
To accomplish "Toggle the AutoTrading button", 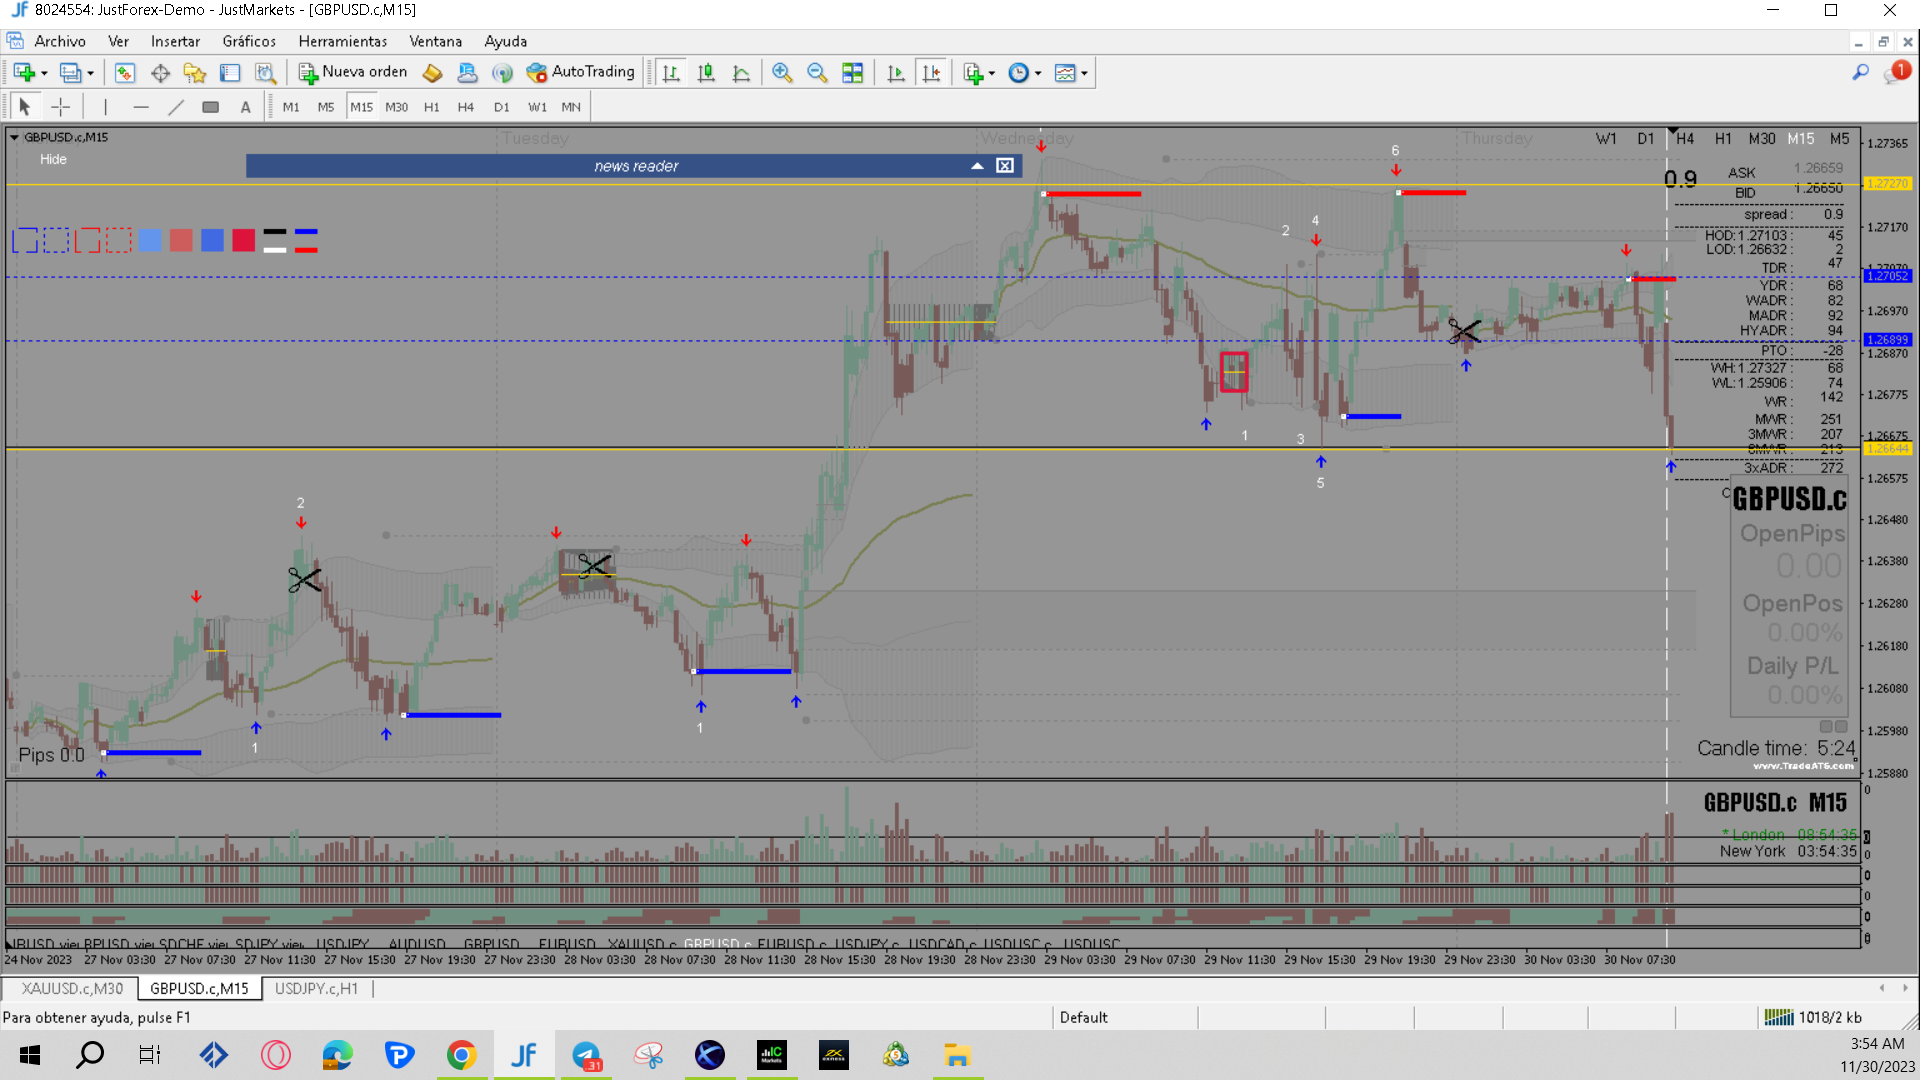I will tap(581, 72).
